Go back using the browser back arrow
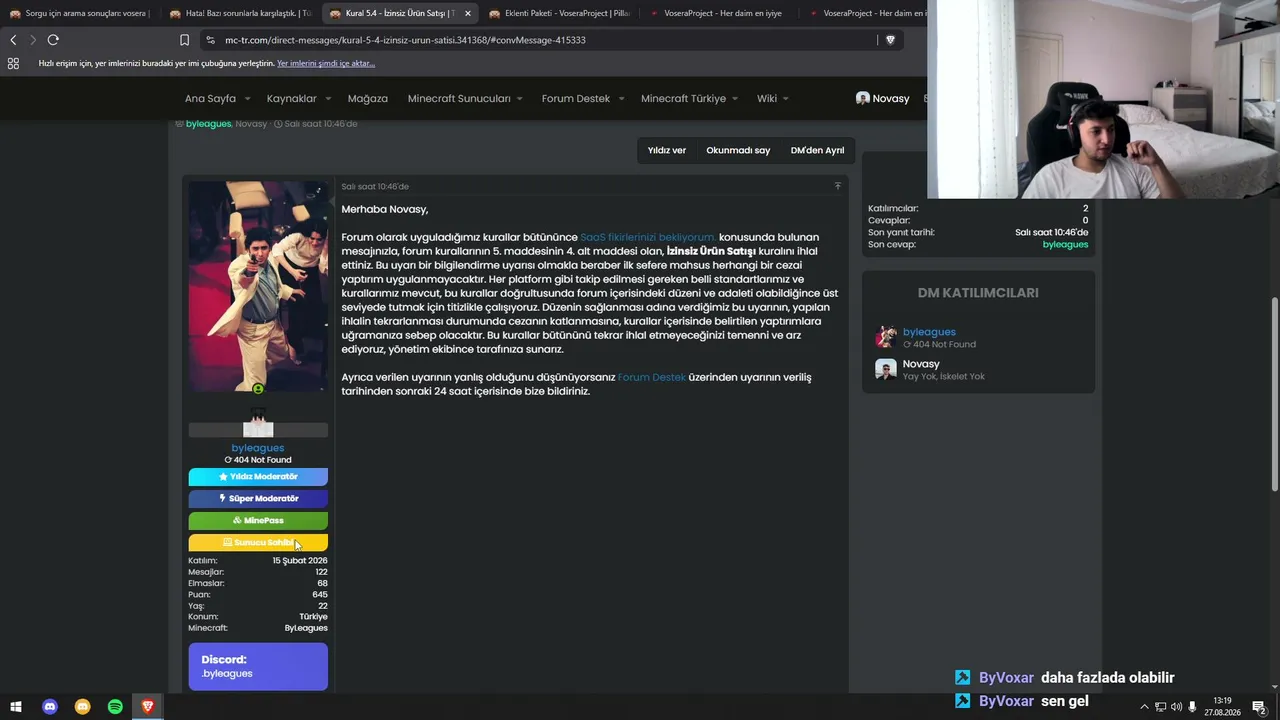1280x720 pixels. (13, 40)
